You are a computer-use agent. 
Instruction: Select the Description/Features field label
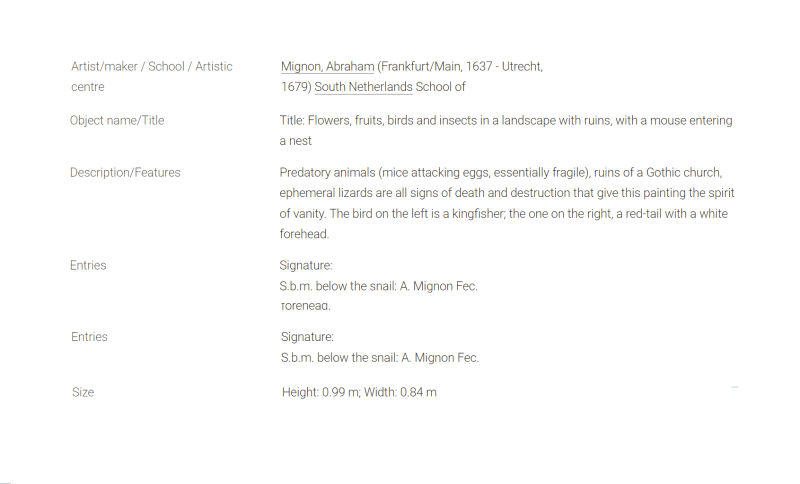[x=125, y=173]
